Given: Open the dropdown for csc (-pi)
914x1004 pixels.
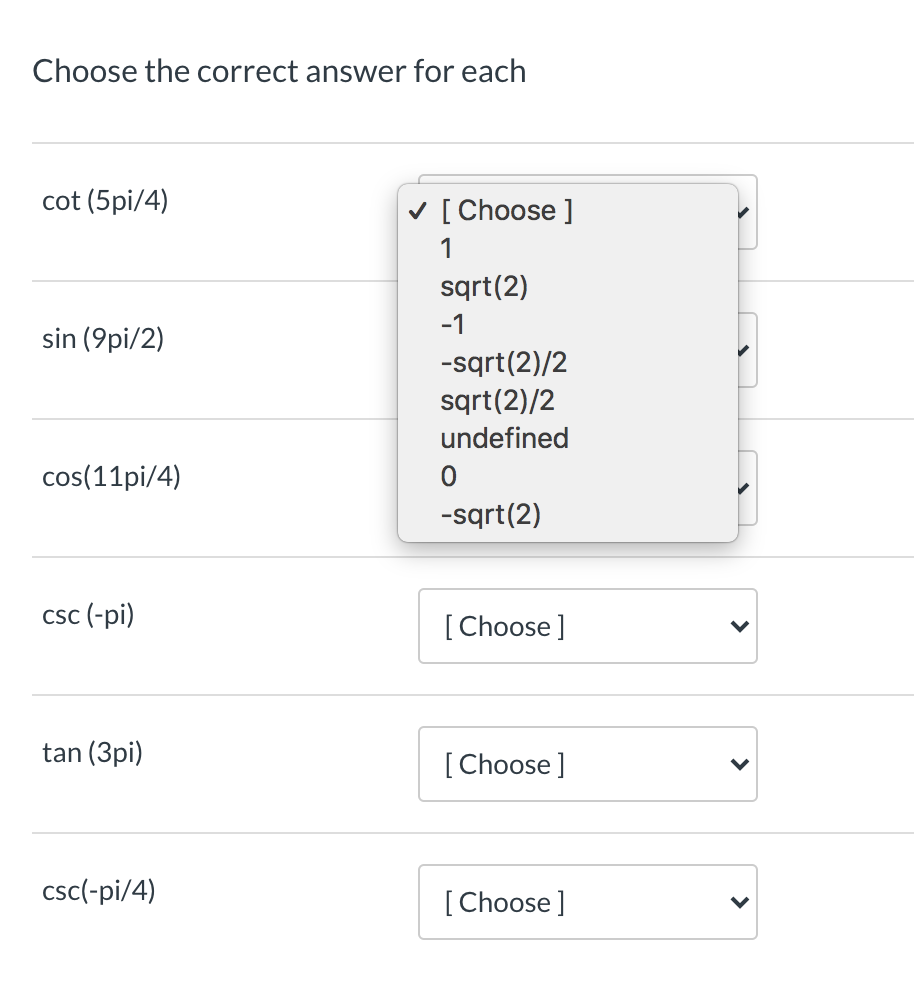Looking at the screenshot, I should [587, 626].
